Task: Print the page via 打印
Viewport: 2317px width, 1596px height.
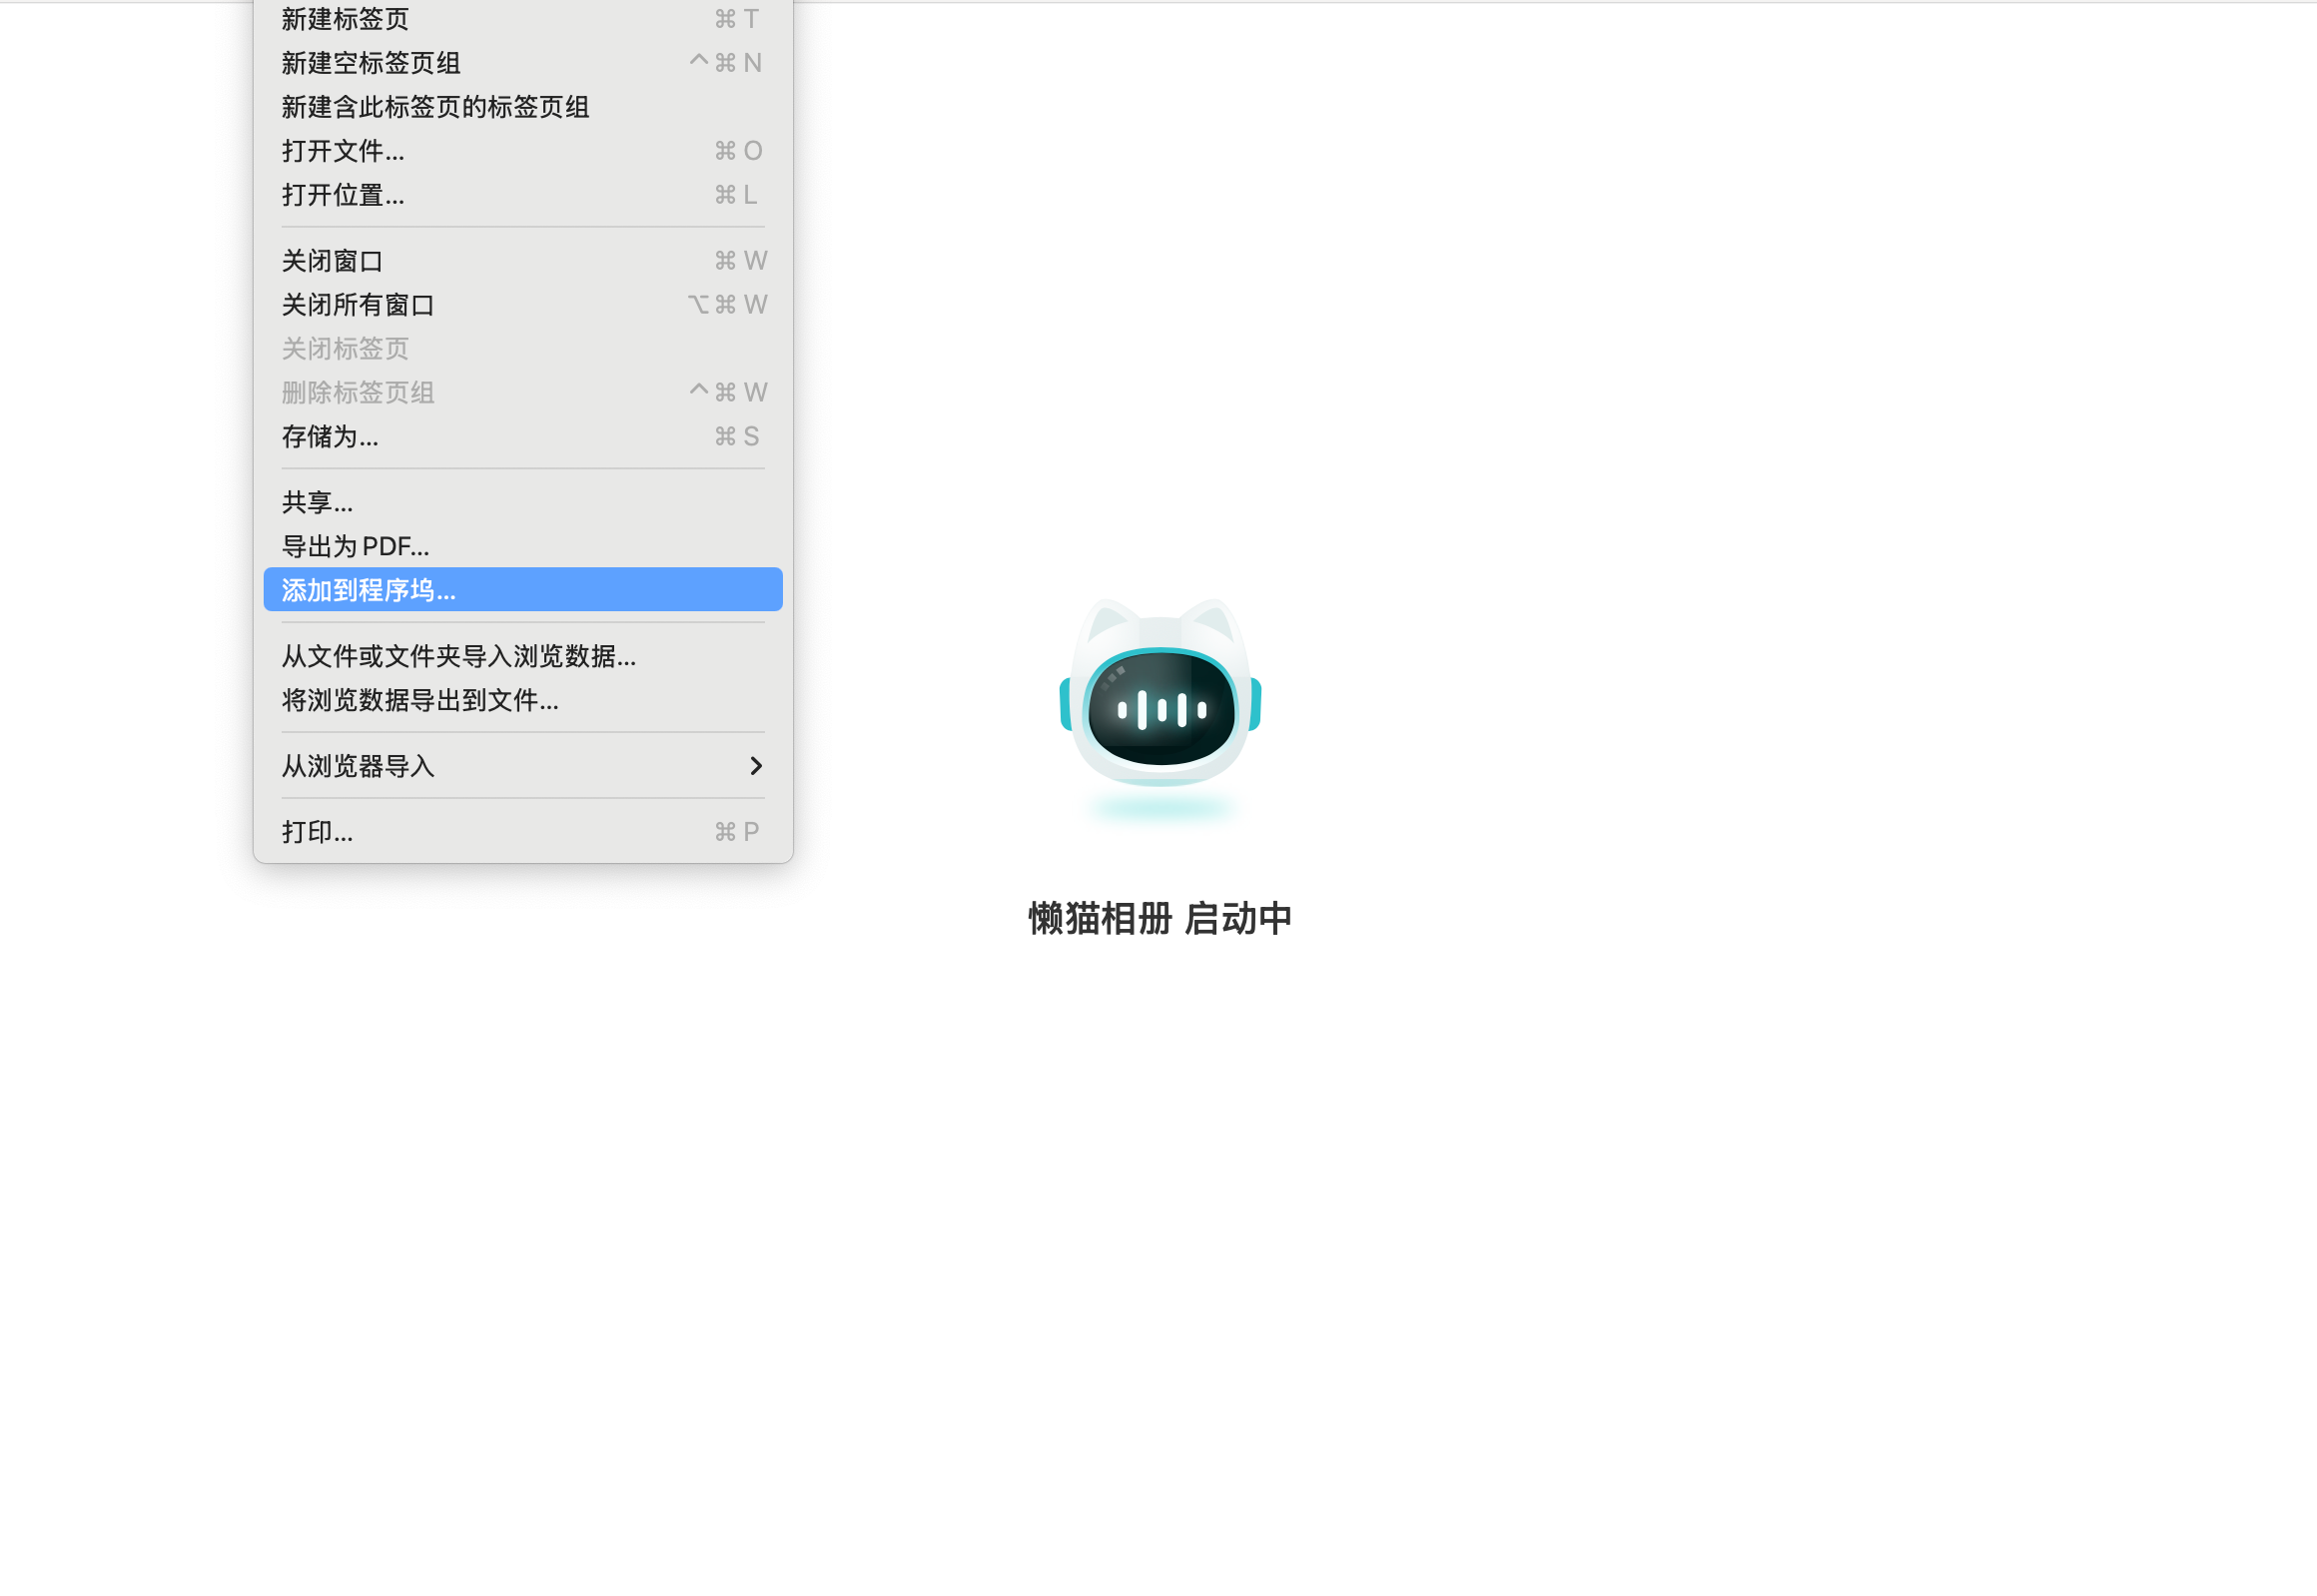Action: tap(317, 830)
